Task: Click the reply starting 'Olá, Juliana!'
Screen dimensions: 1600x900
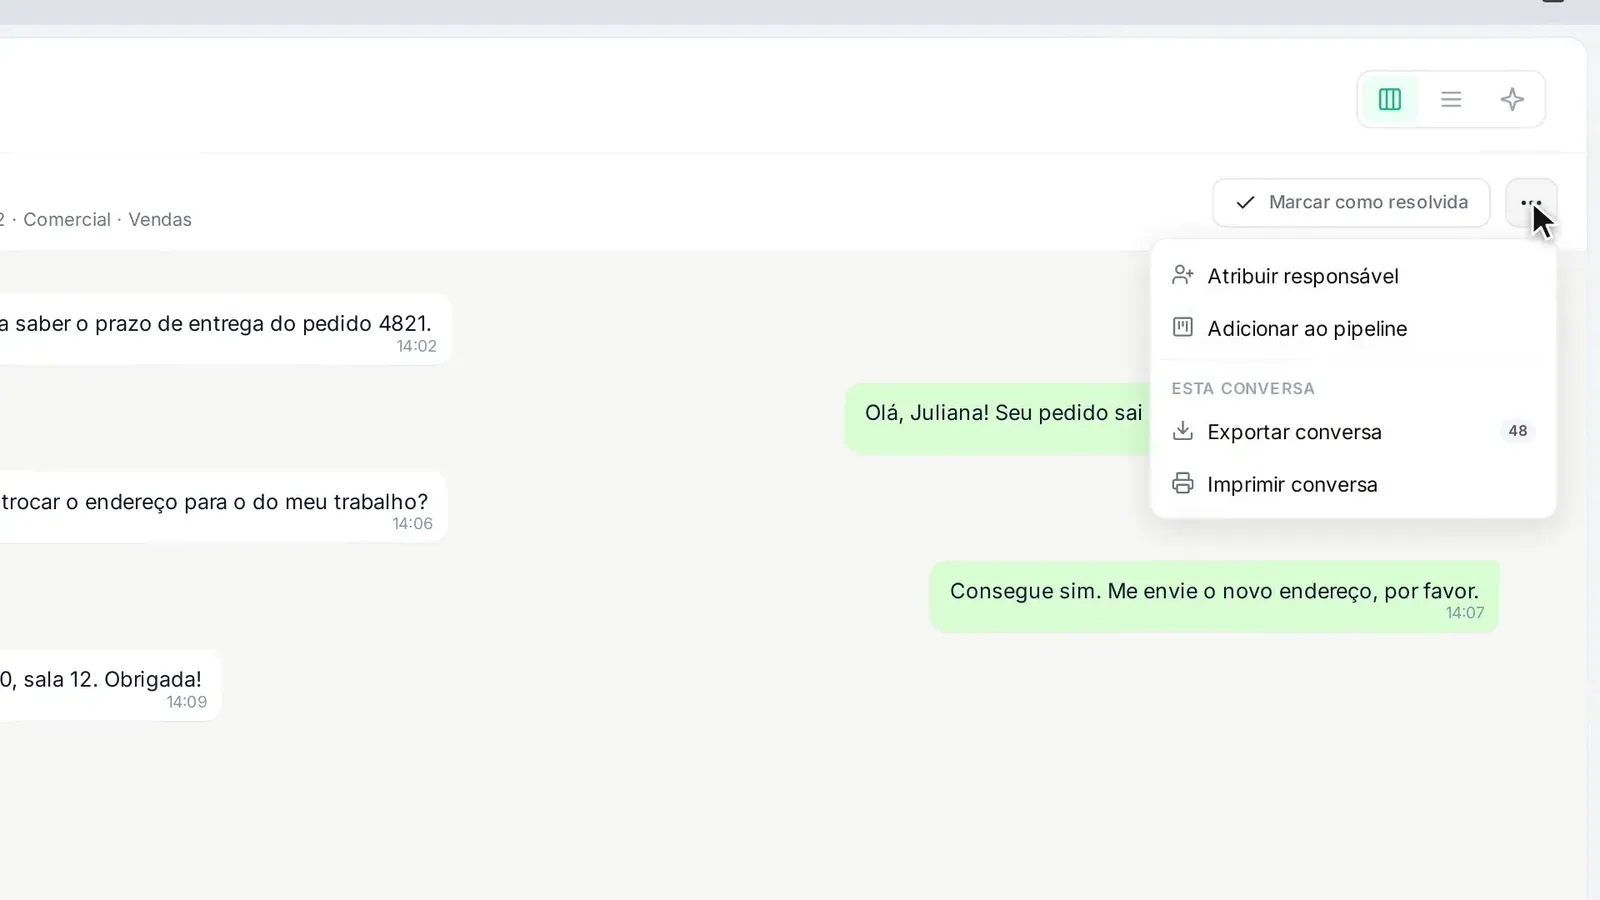Action: [998, 418]
